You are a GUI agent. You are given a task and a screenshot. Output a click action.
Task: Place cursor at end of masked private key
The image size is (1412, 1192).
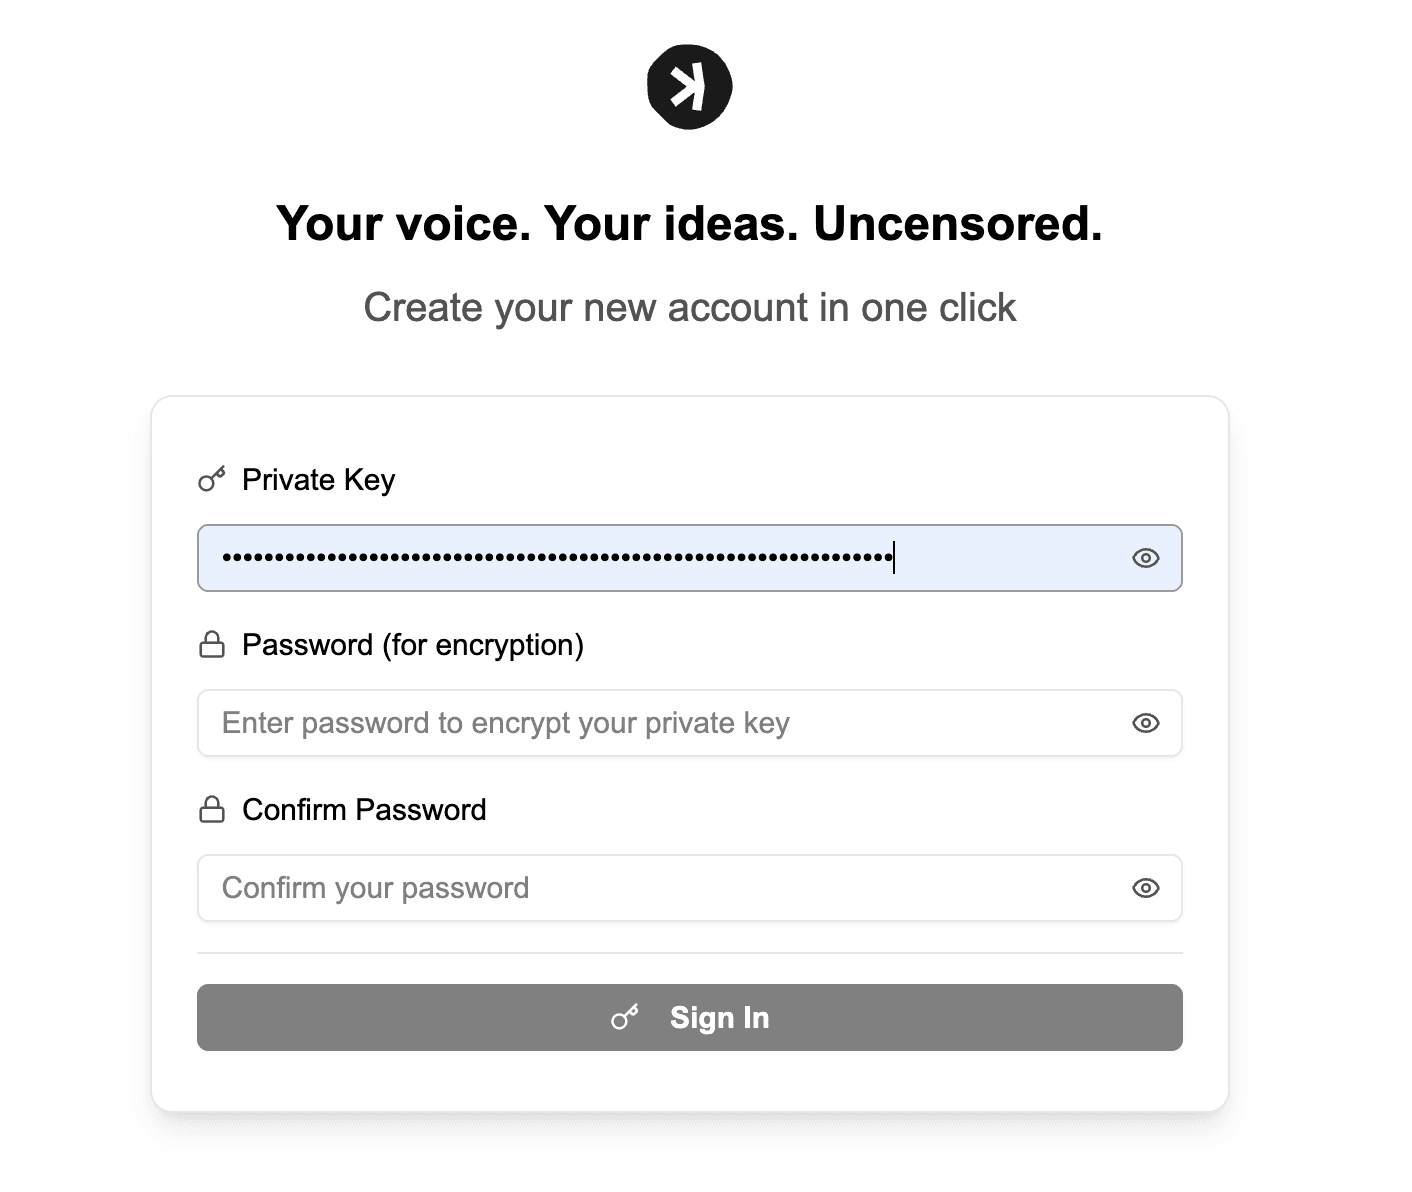(894, 558)
